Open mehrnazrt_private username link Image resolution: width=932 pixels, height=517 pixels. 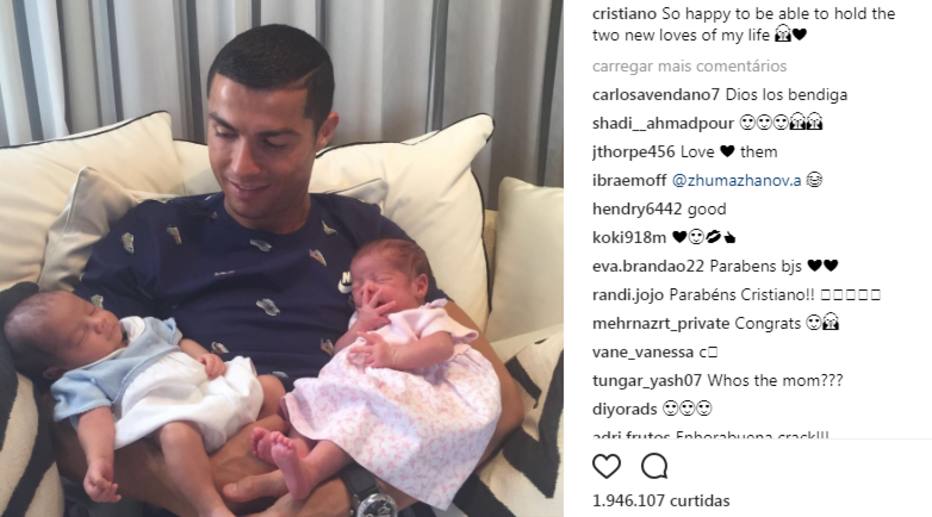pos(661,323)
